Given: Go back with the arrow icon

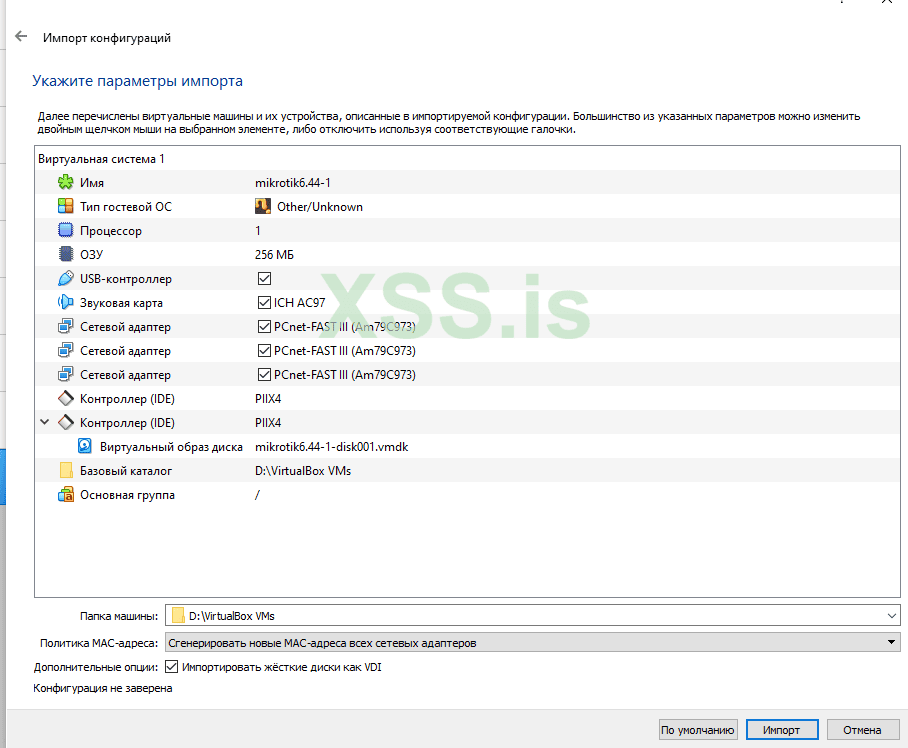Looking at the screenshot, I should tap(21, 36).
